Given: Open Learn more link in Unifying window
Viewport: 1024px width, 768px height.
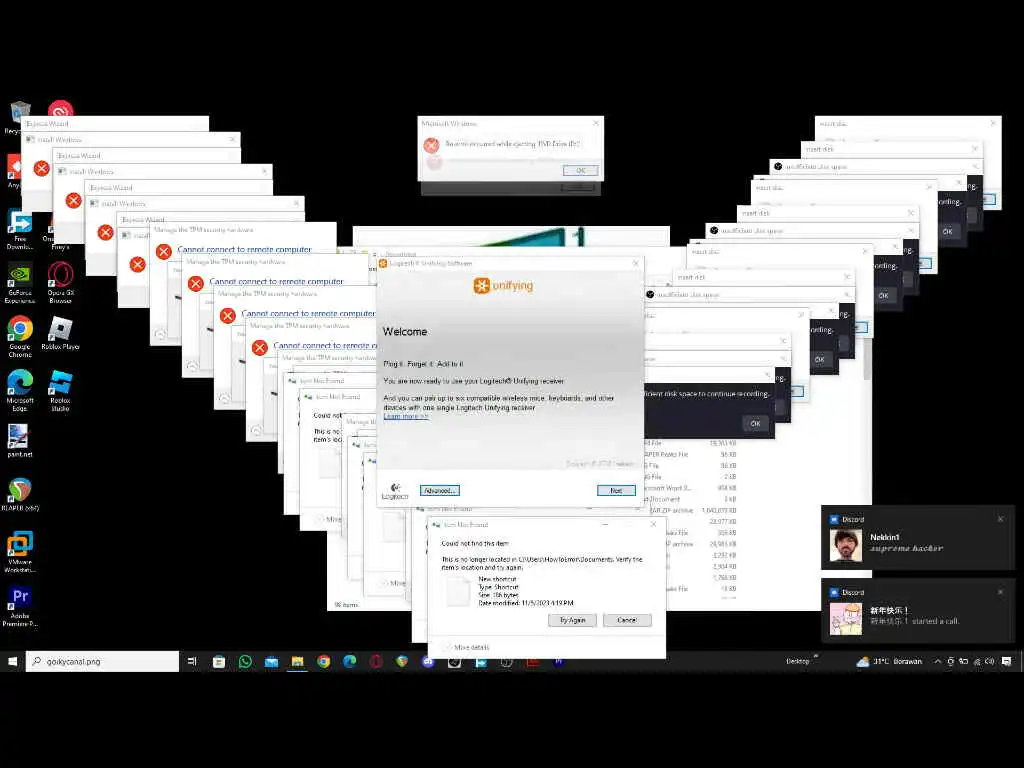Looking at the screenshot, I should 406,417.
